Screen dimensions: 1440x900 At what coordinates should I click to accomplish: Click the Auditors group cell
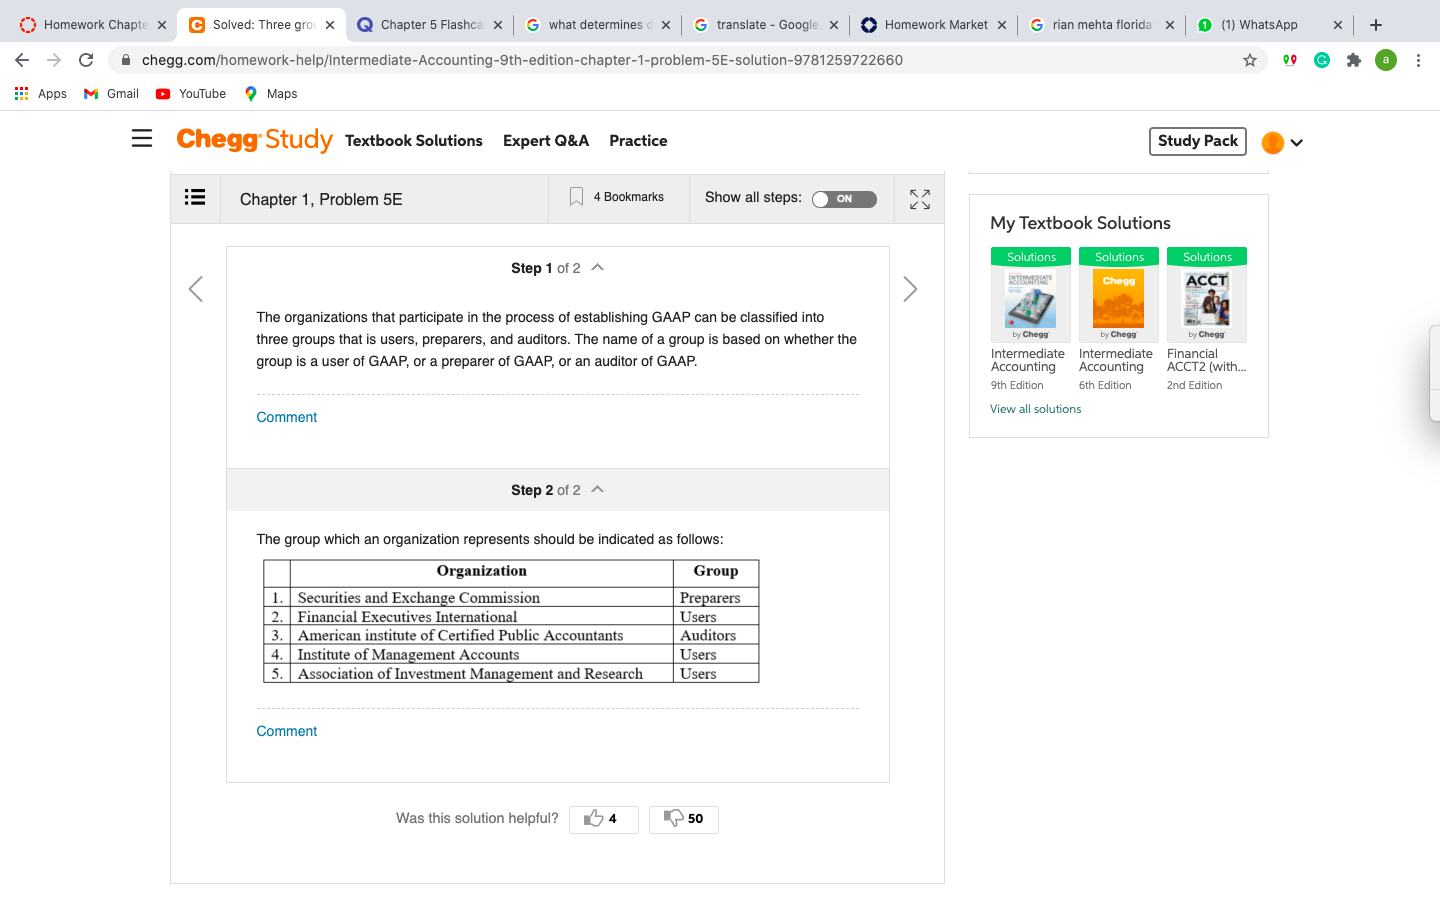tap(716, 635)
